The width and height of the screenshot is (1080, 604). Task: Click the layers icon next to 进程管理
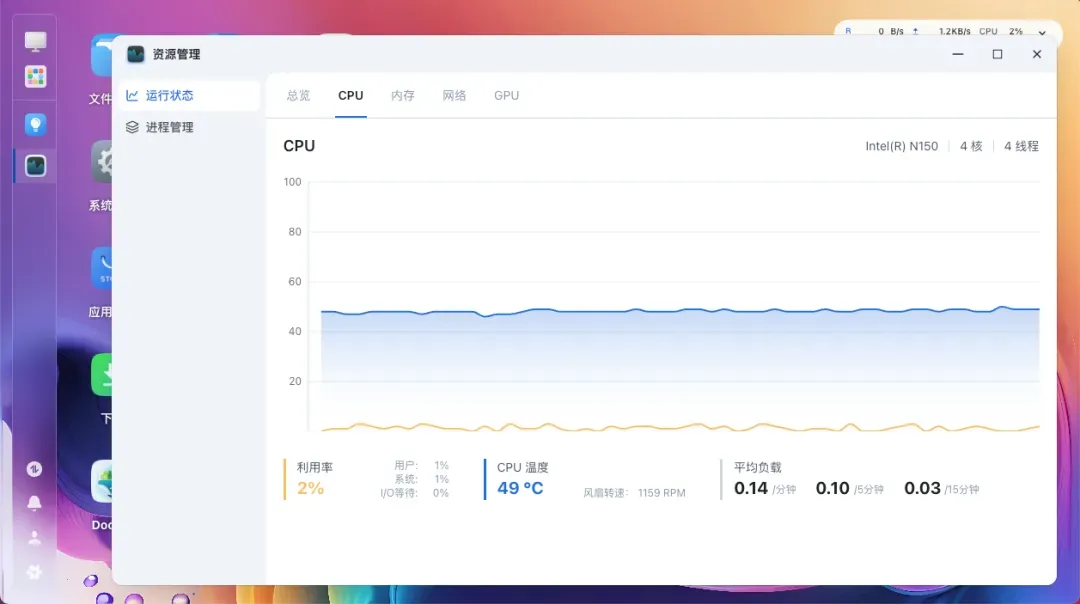(132, 127)
